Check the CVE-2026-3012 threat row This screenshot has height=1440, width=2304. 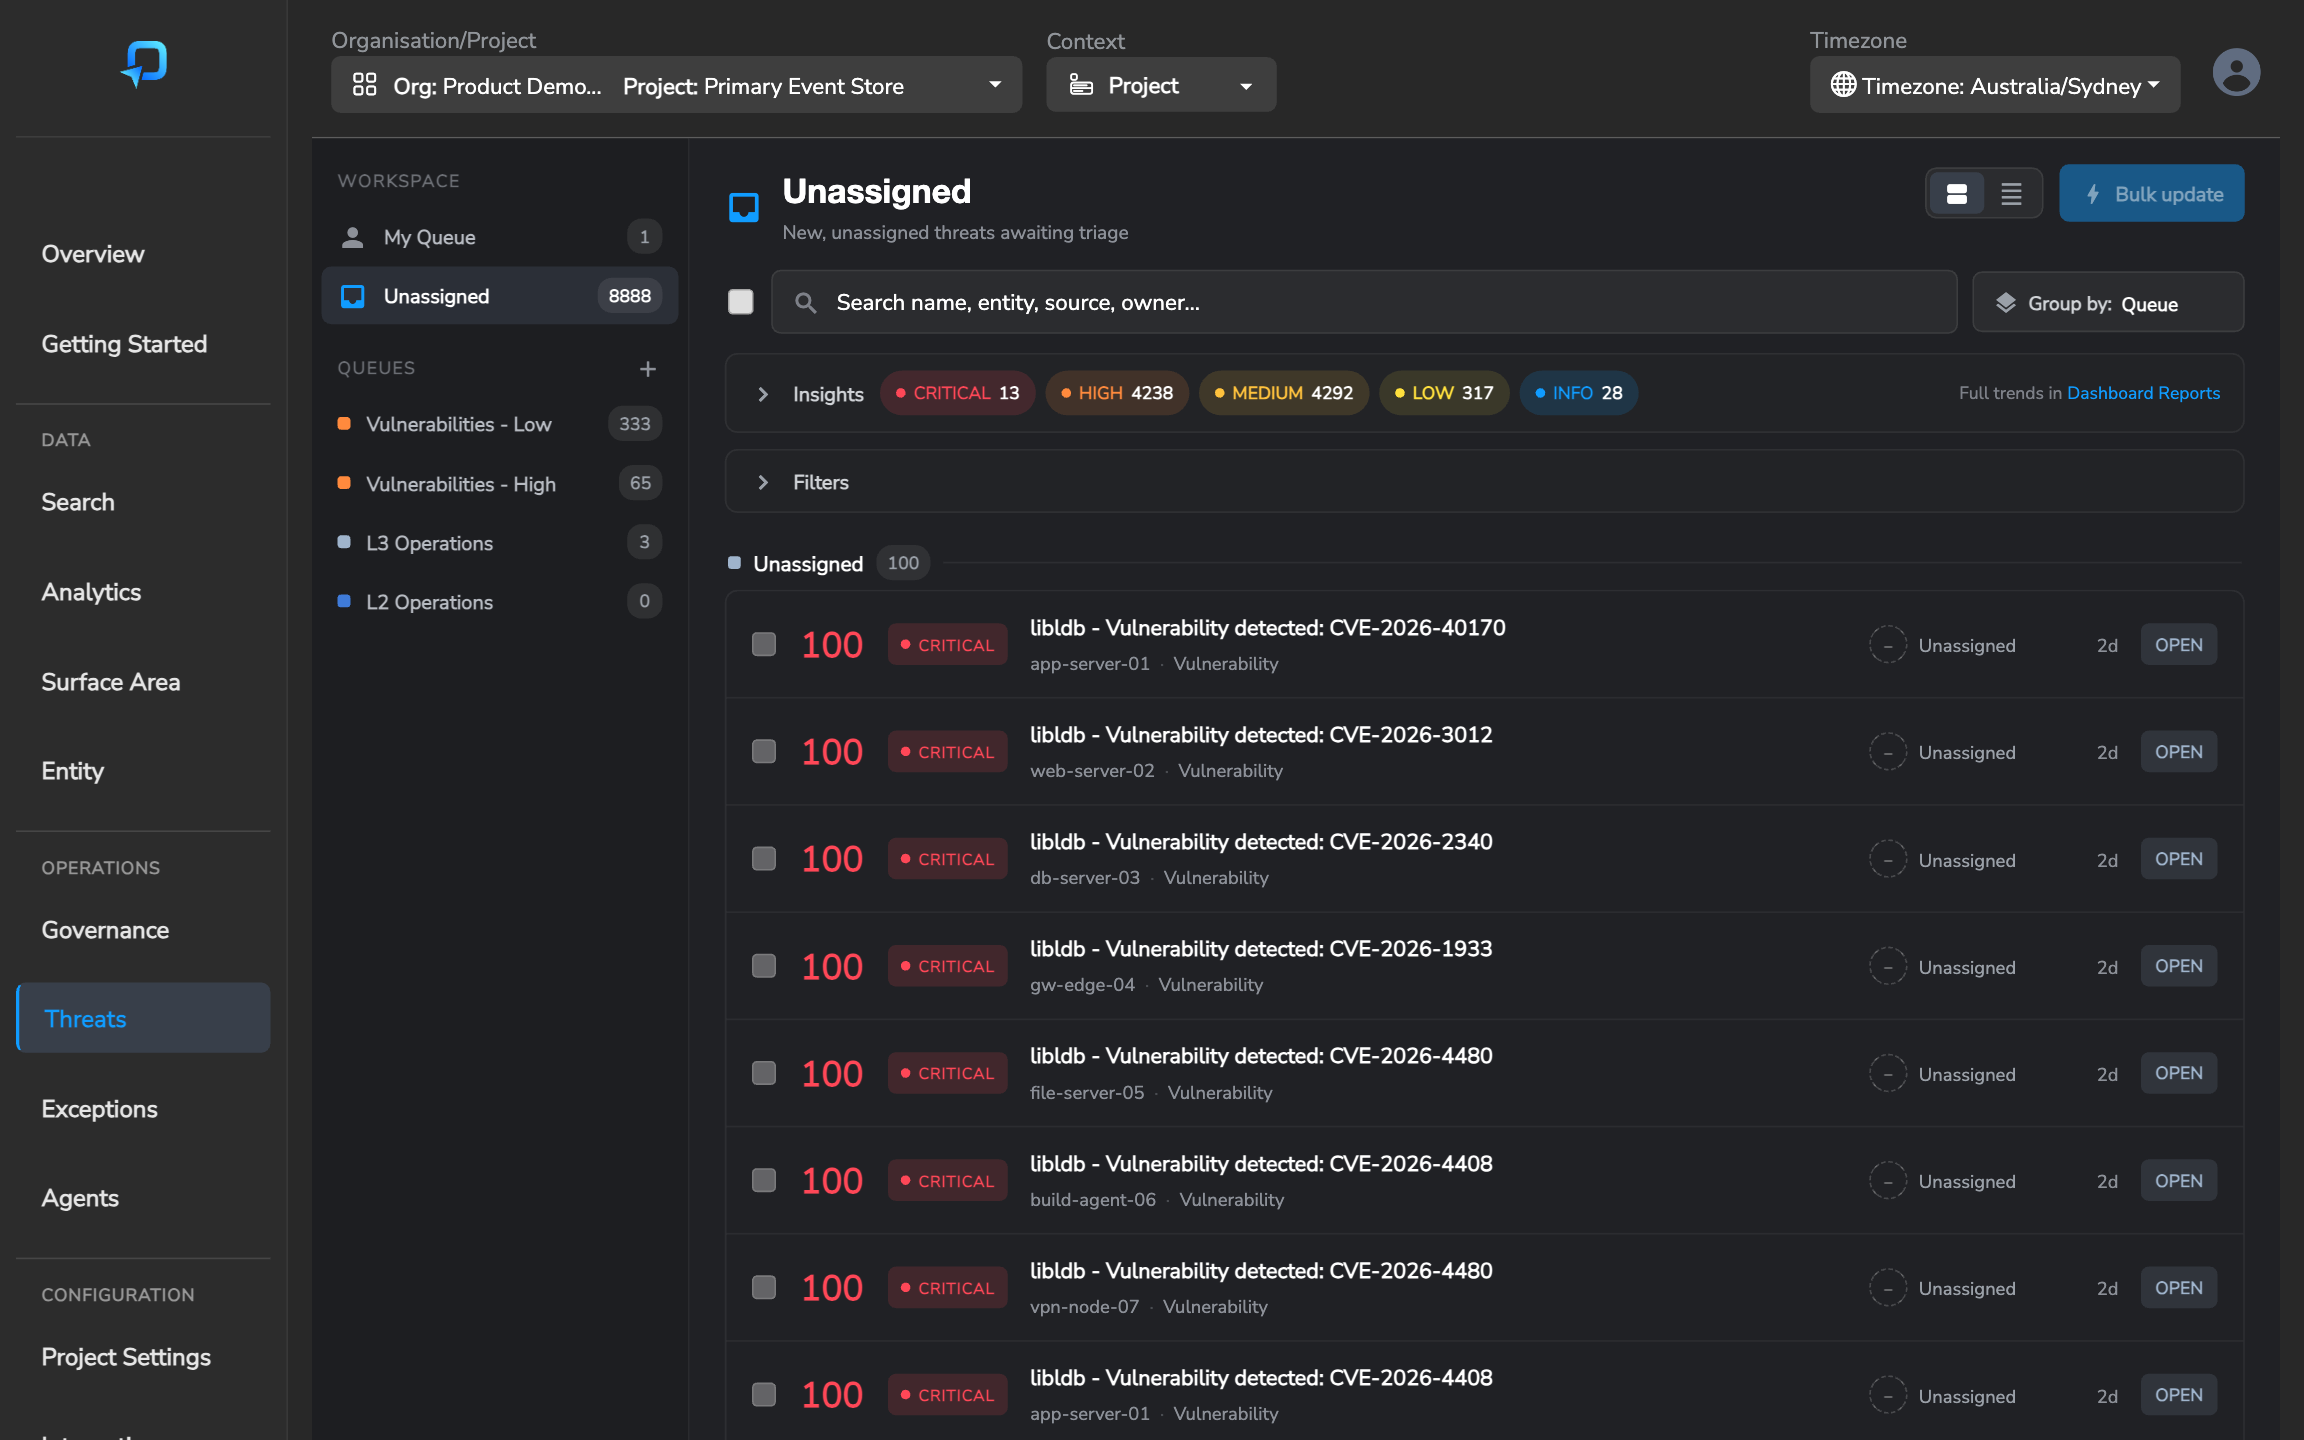[x=764, y=751]
